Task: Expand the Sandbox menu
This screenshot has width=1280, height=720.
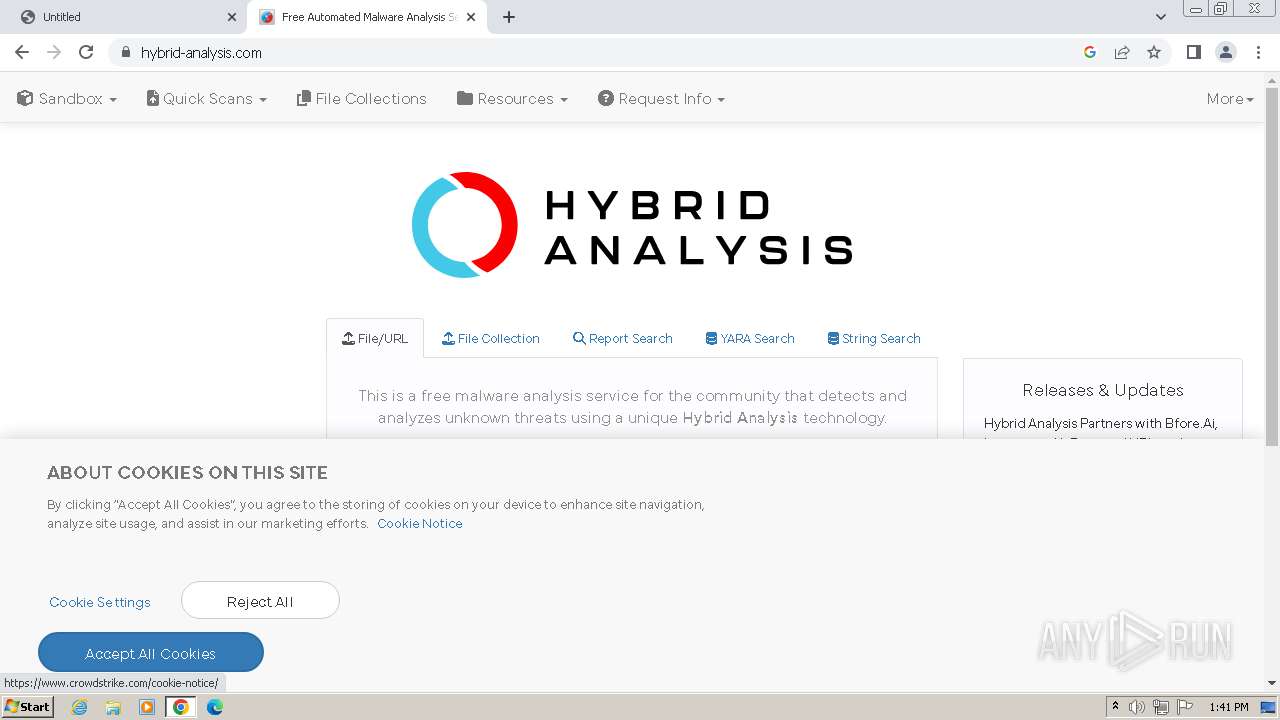Action: pos(67,99)
